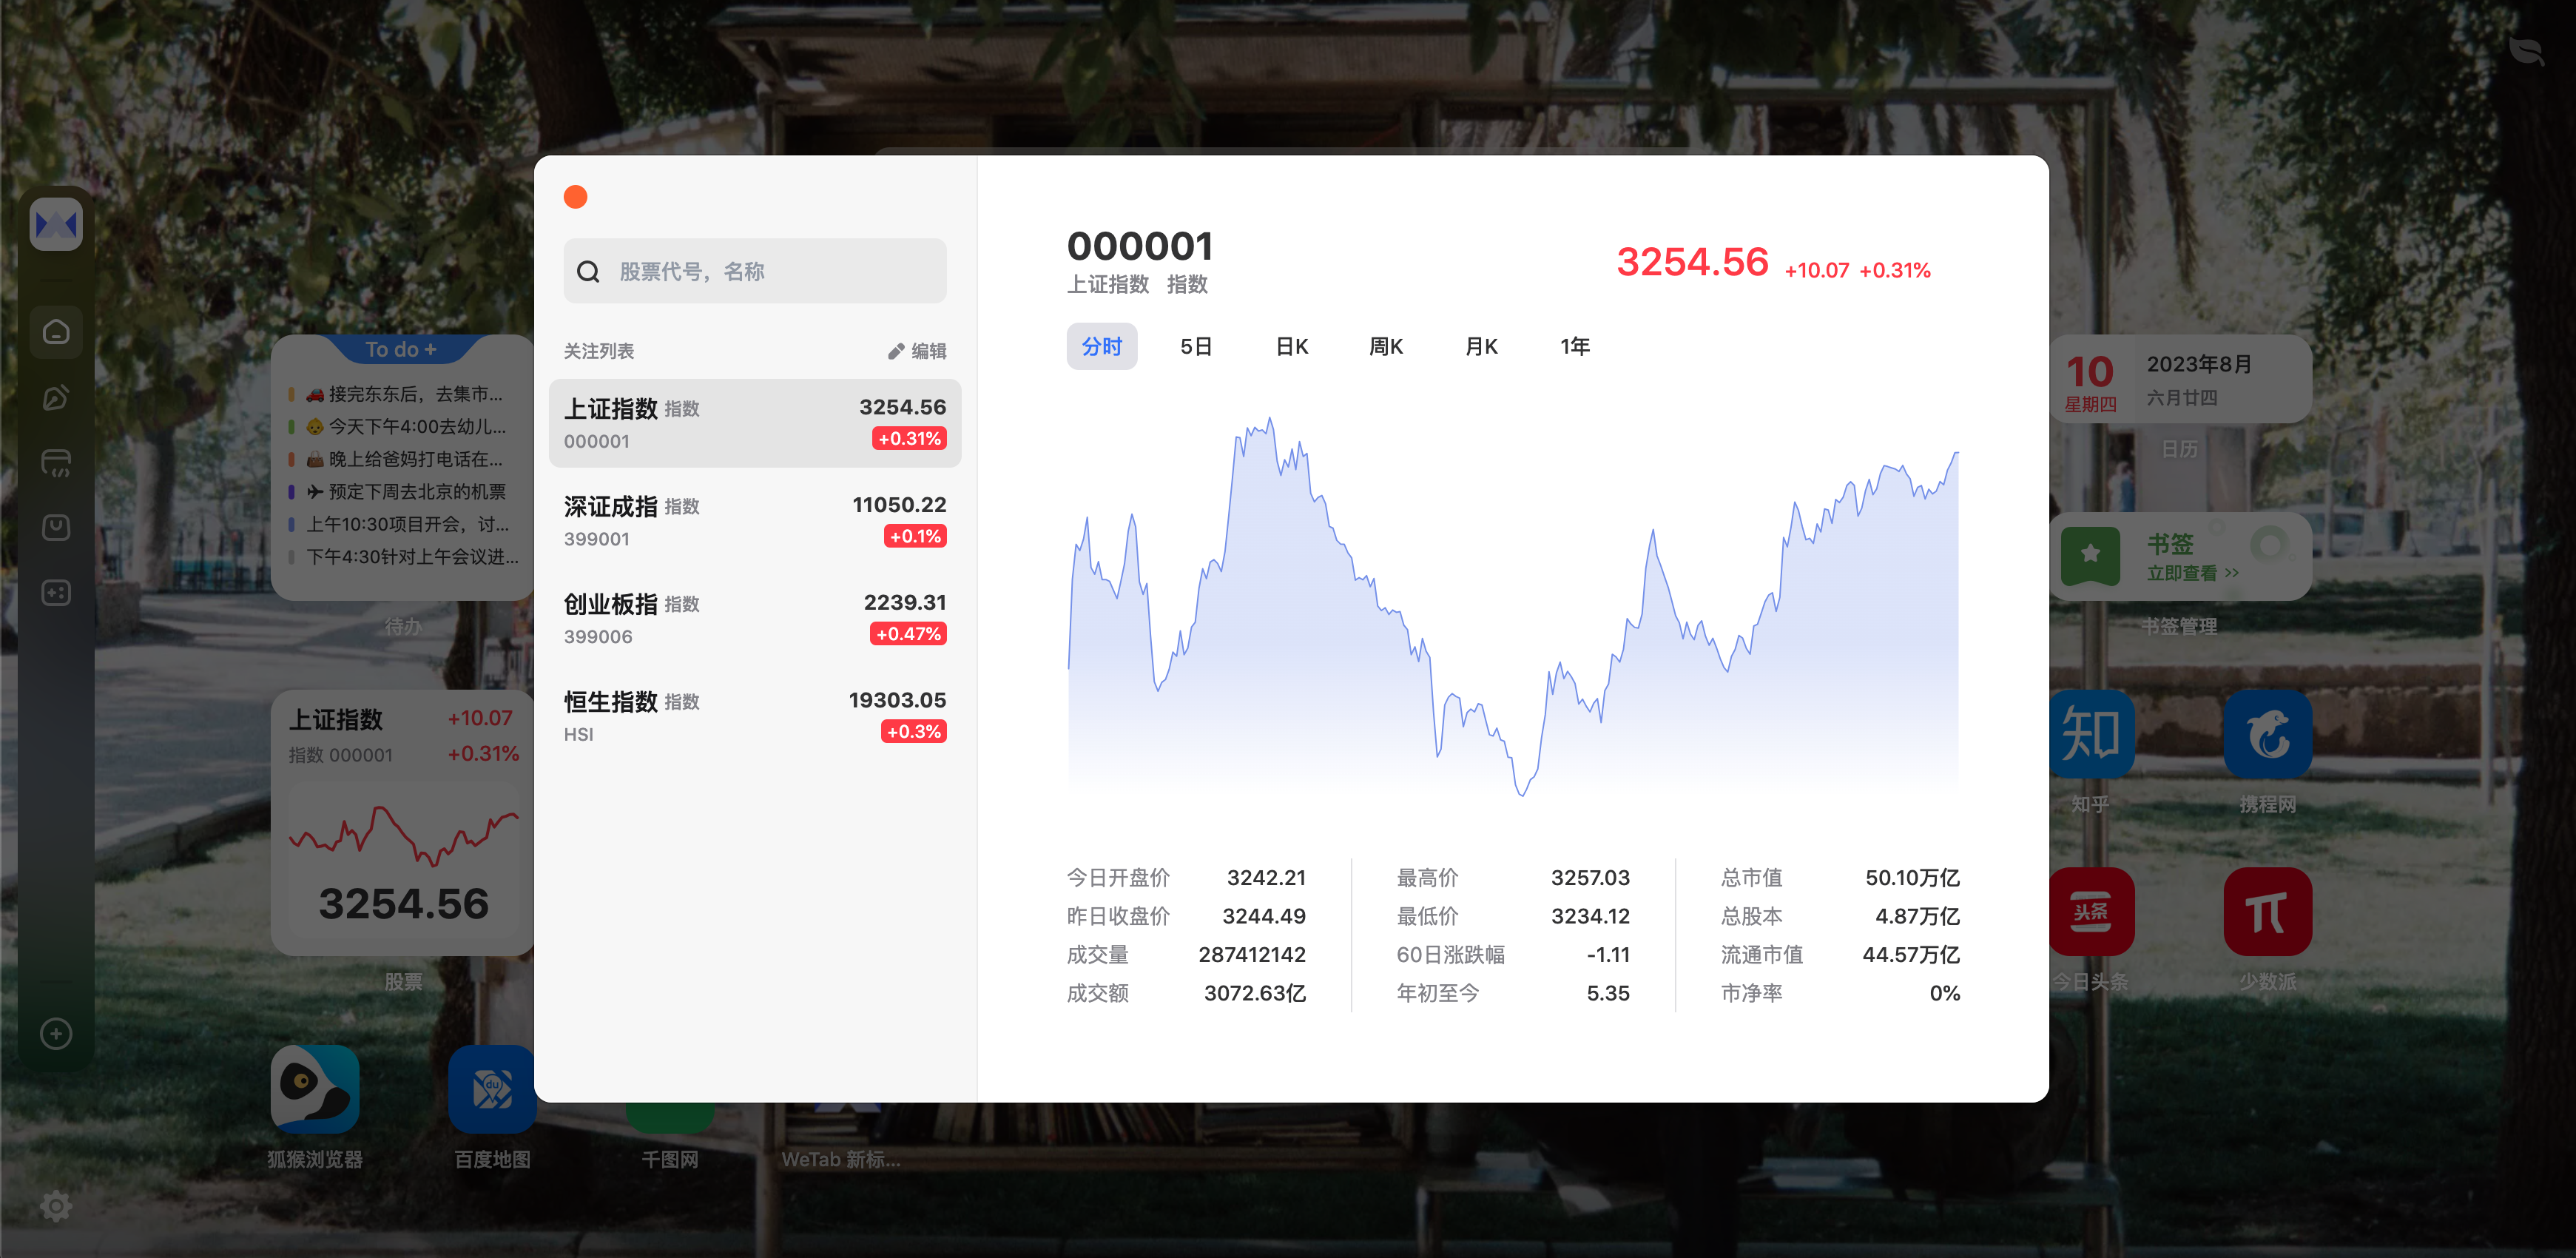The width and height of the screenshot is (2576, 1258).
Task: Click 立即查看 bookmark link
Action: point(2191,573)
